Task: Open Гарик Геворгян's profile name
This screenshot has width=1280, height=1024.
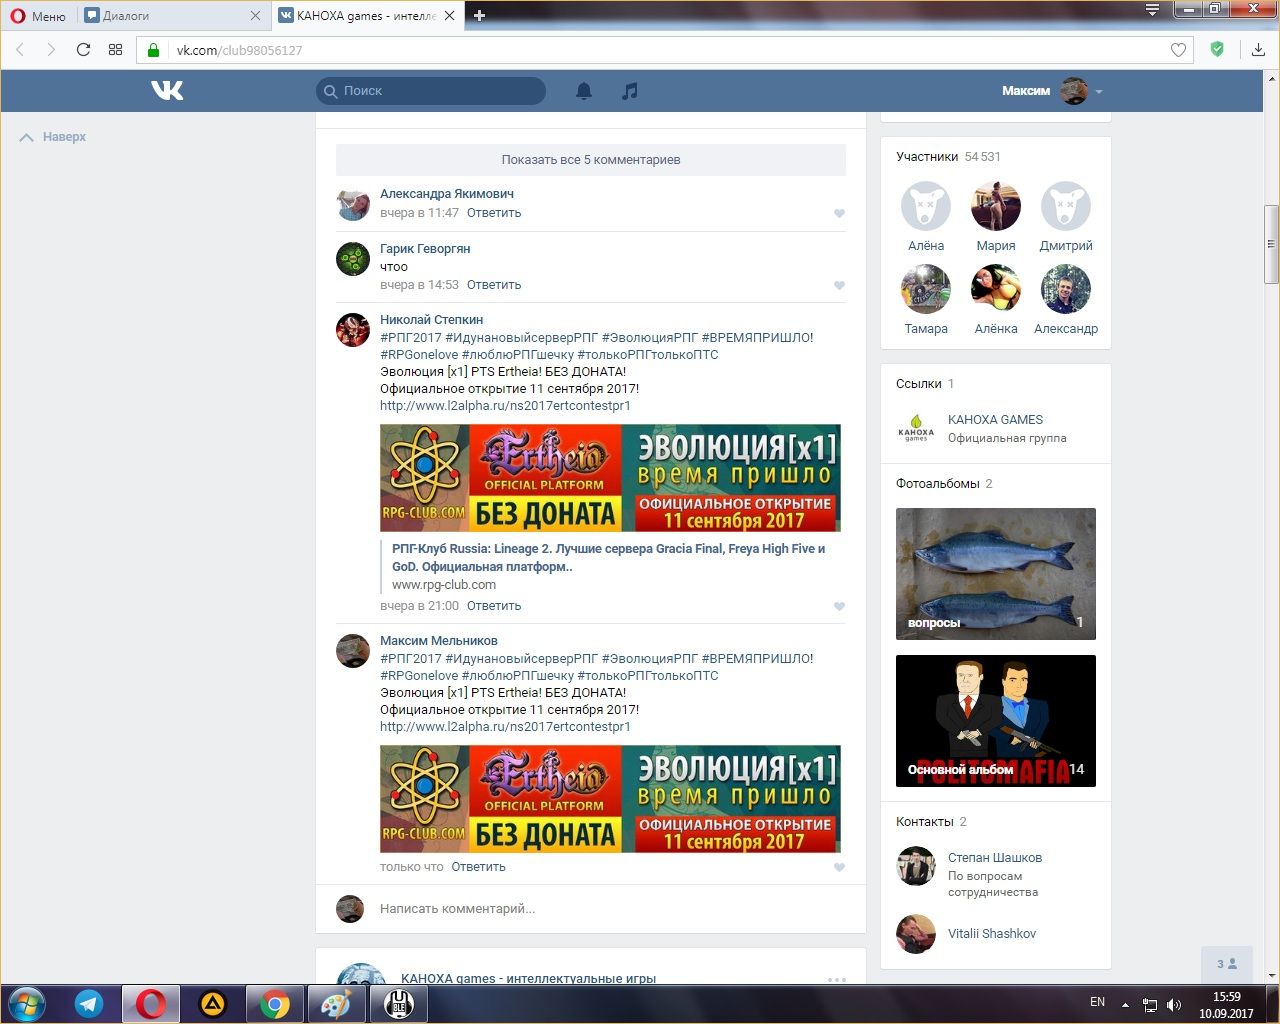Action: 425,249
